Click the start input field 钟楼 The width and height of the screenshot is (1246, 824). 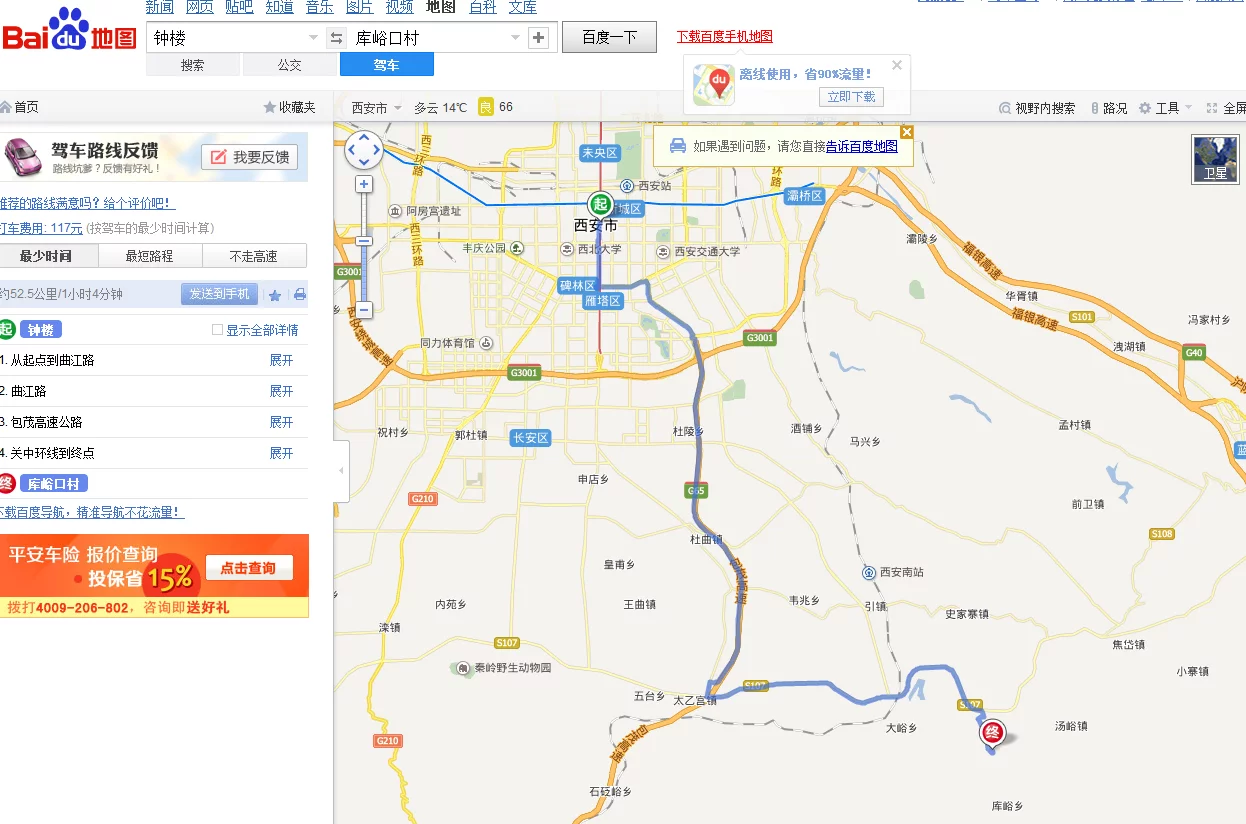pos(225,38)
